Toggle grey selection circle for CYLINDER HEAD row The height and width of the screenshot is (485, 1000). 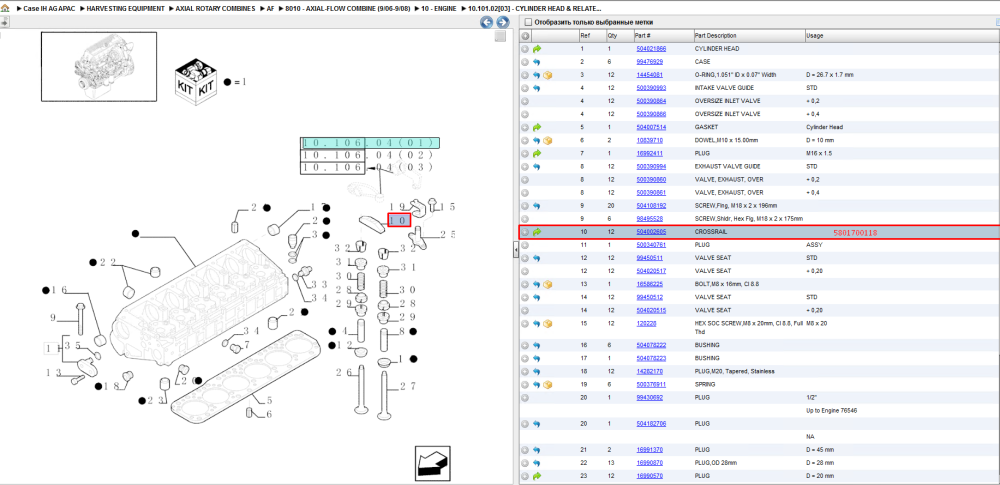tap(525, 49)
